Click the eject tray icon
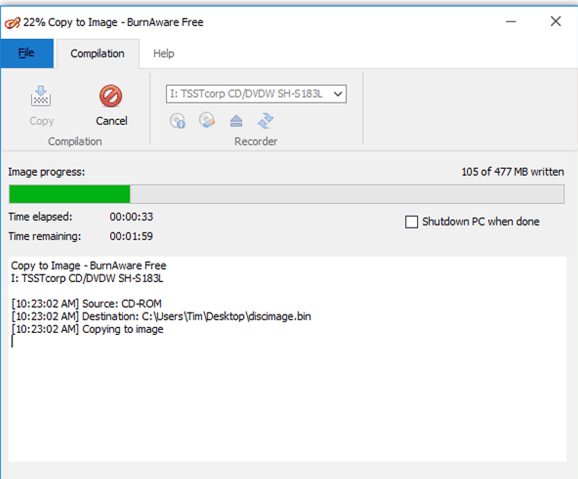This screenshot has height=479, width=578. tap(236, 121)
